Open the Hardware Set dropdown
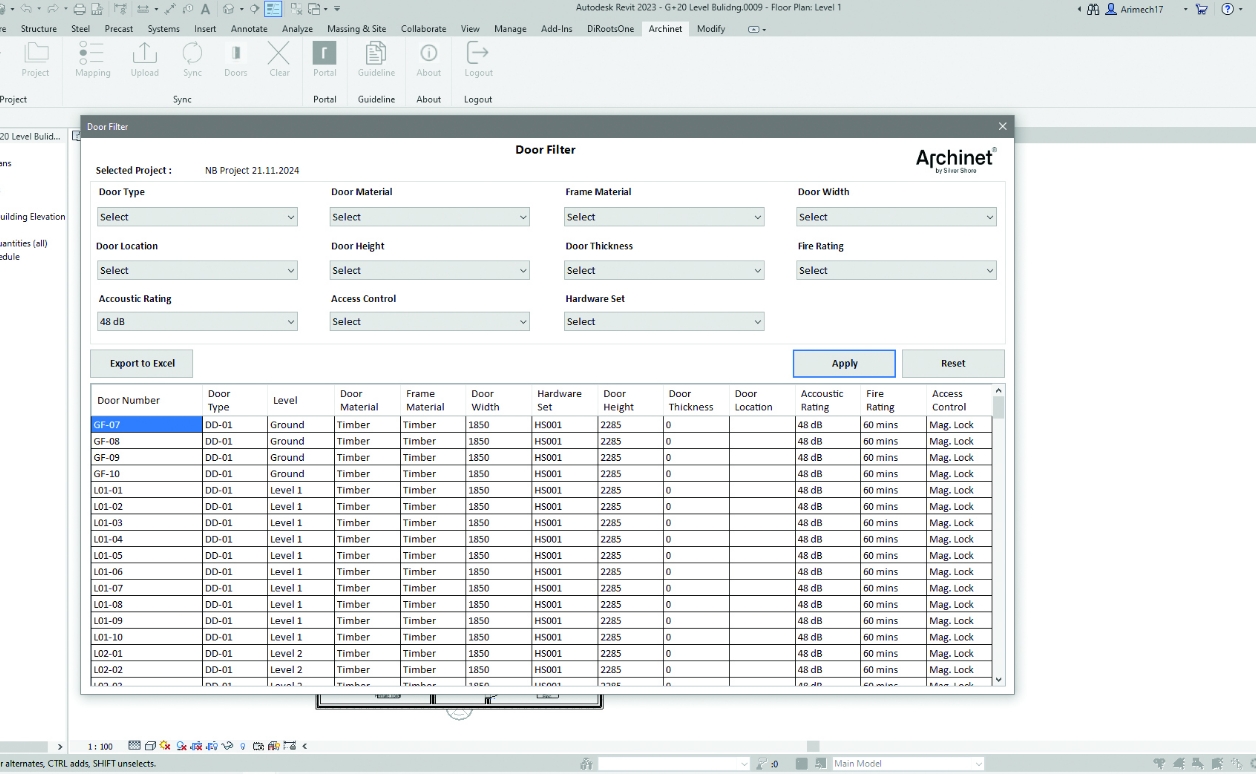 click(x=664, y=322)
